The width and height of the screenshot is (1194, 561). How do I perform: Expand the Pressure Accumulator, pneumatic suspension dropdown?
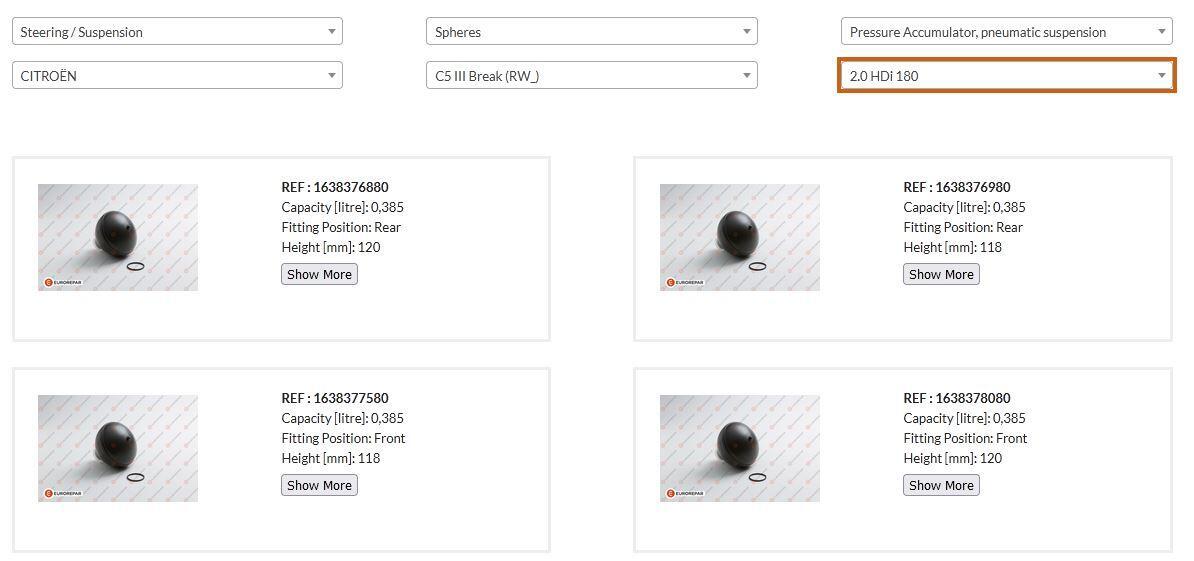[x=1007, y=32]
